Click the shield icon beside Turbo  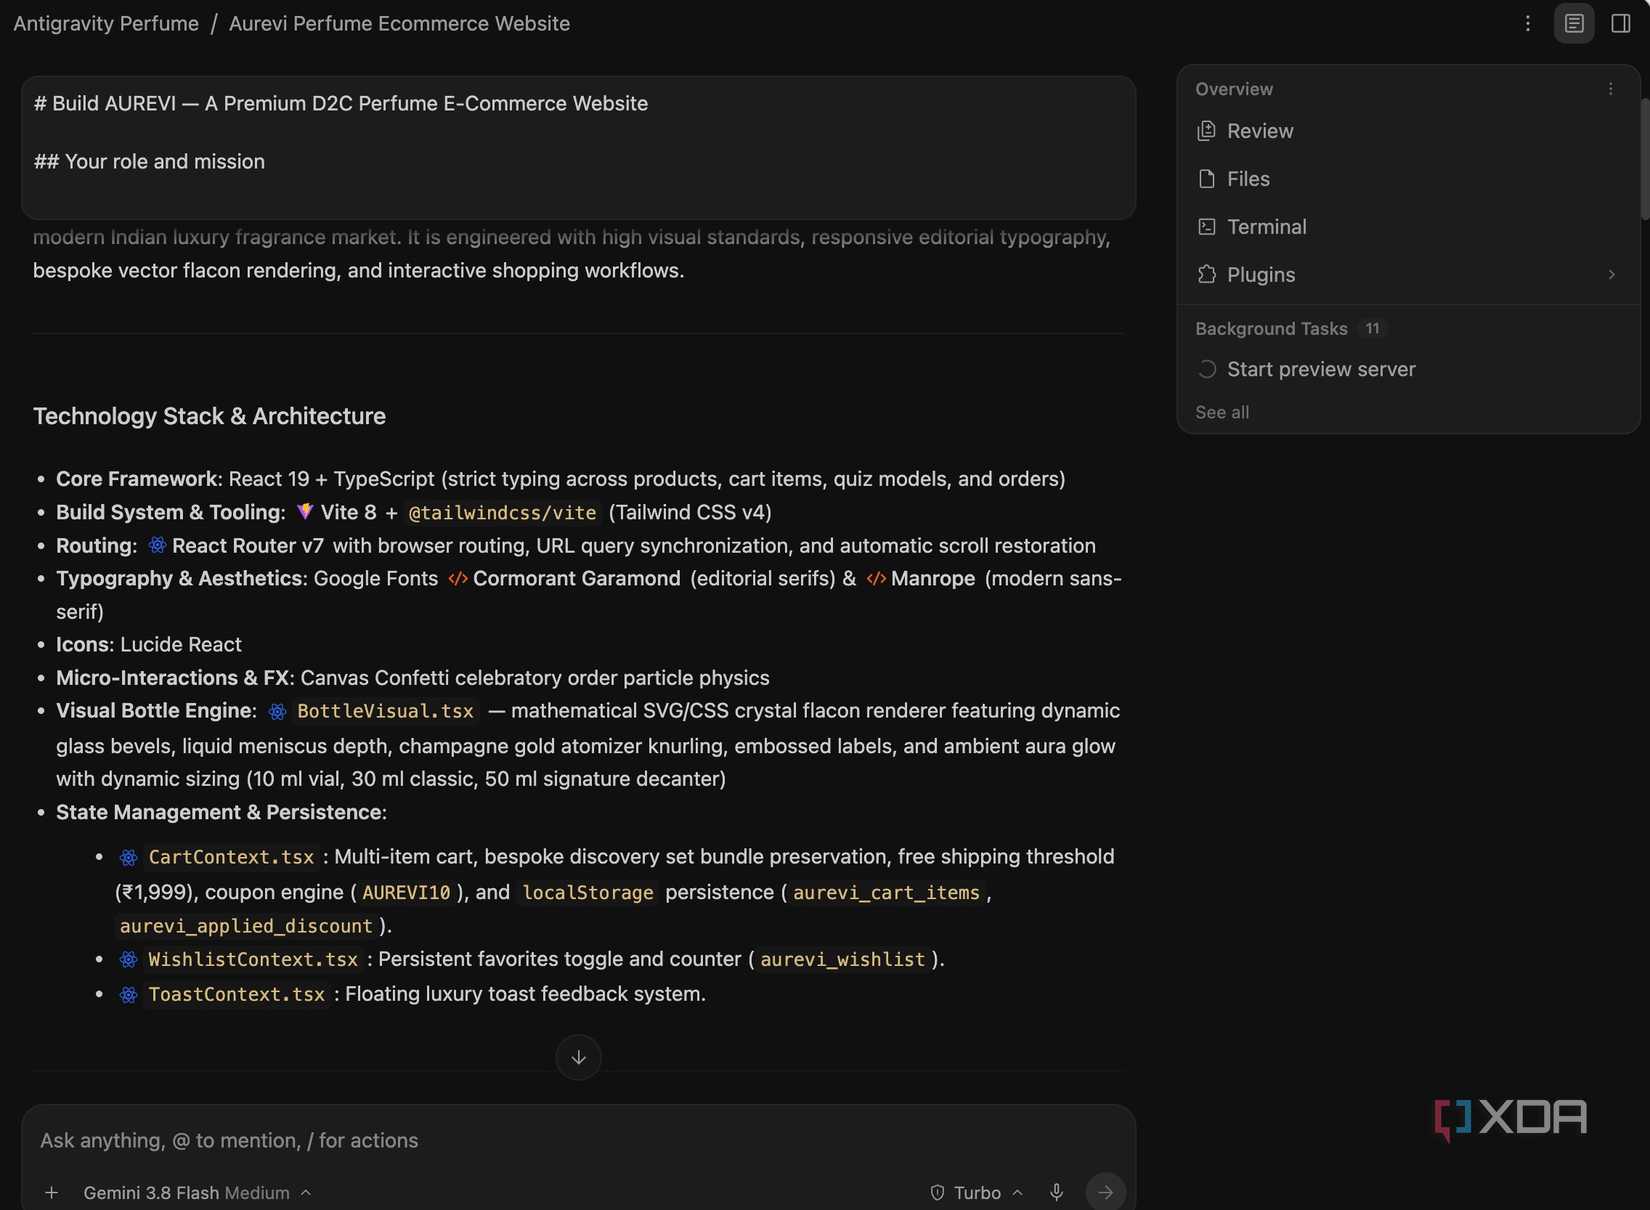937,1193
